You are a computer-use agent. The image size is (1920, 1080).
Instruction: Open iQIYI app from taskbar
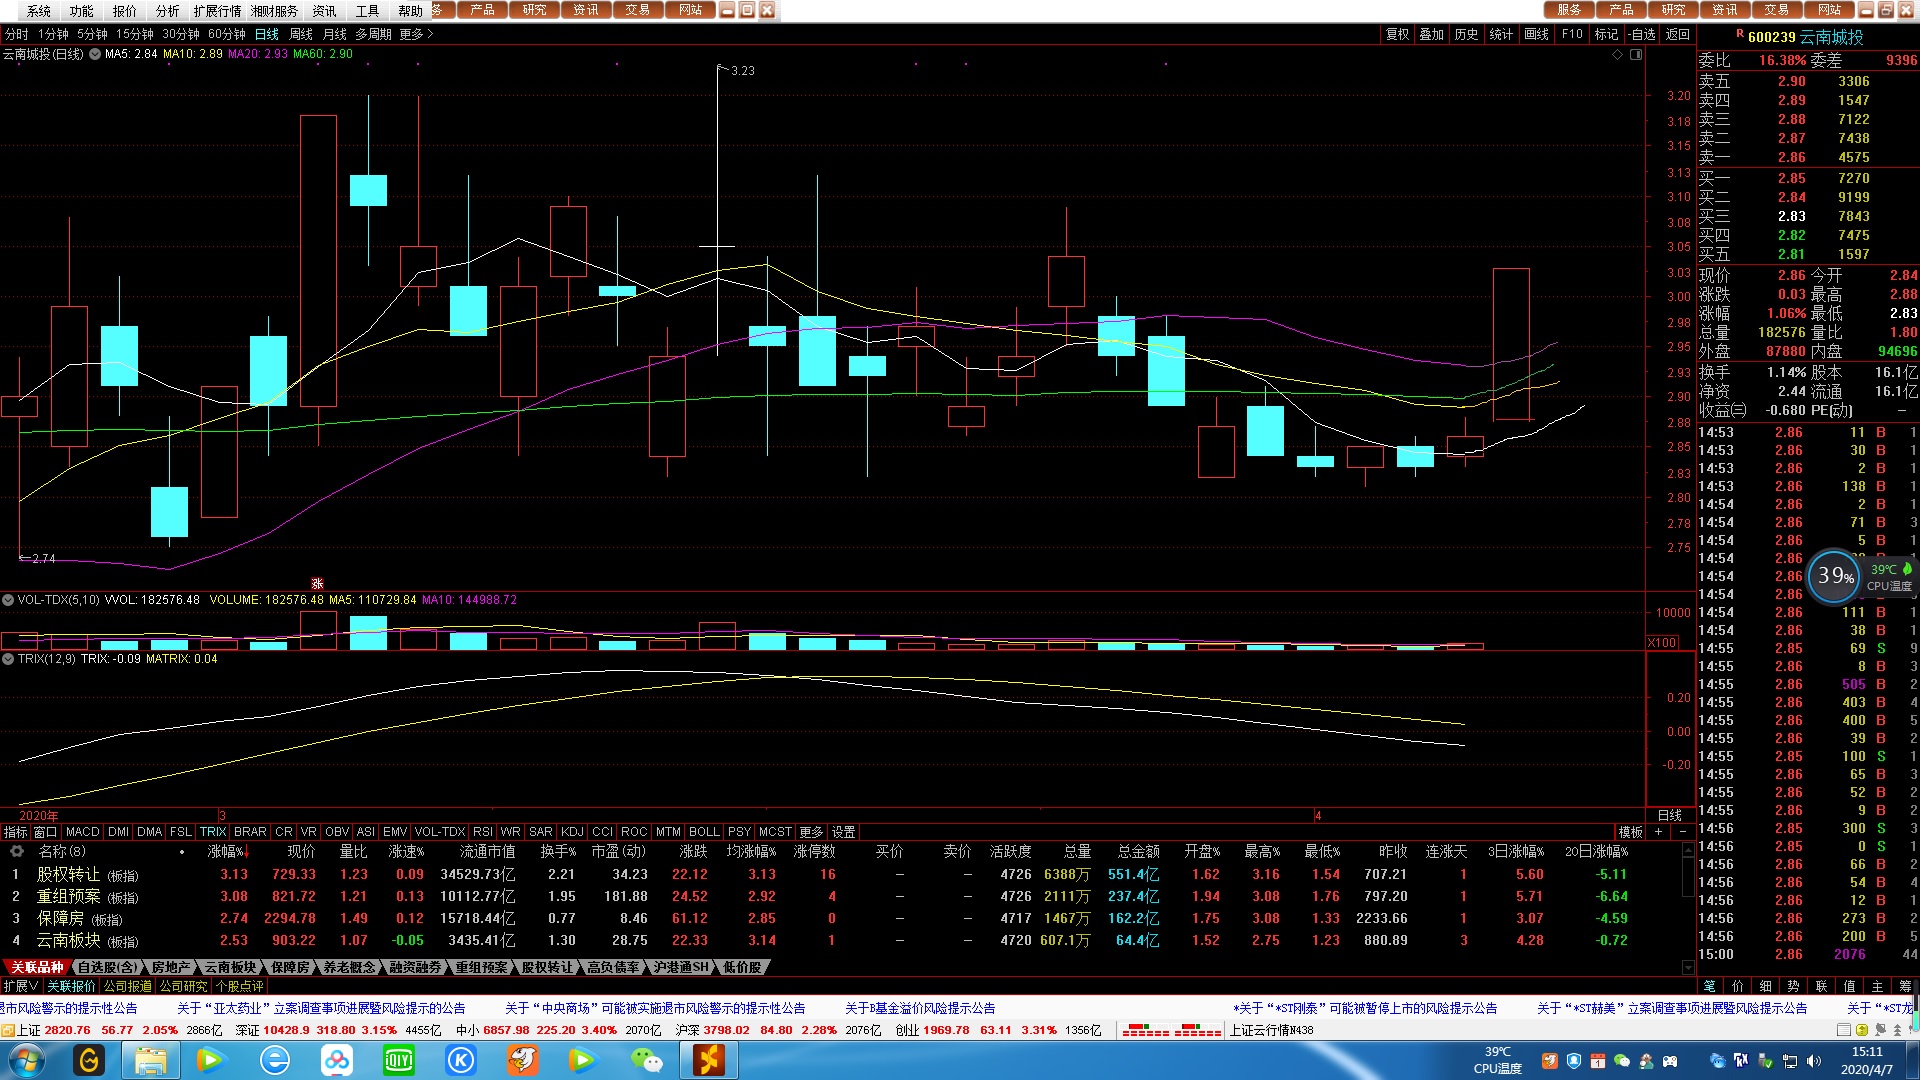[398, 1060]
